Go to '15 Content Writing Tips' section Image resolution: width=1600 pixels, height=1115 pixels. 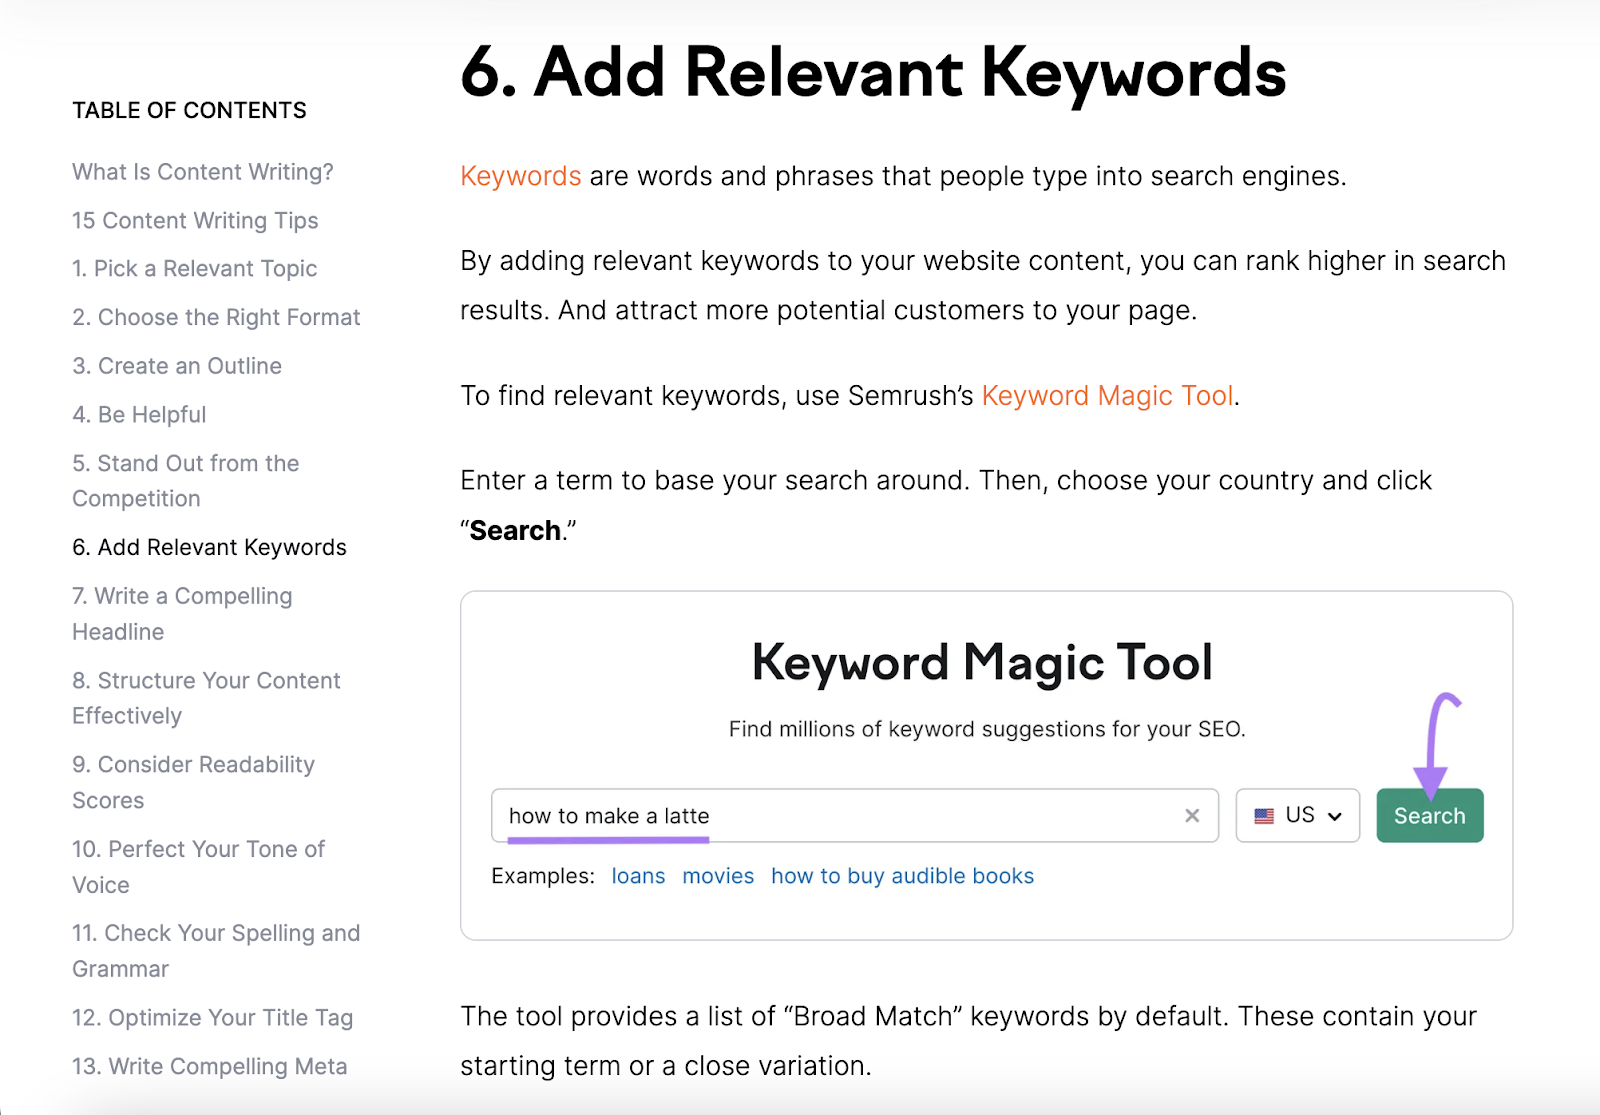(x=195, y=221)
